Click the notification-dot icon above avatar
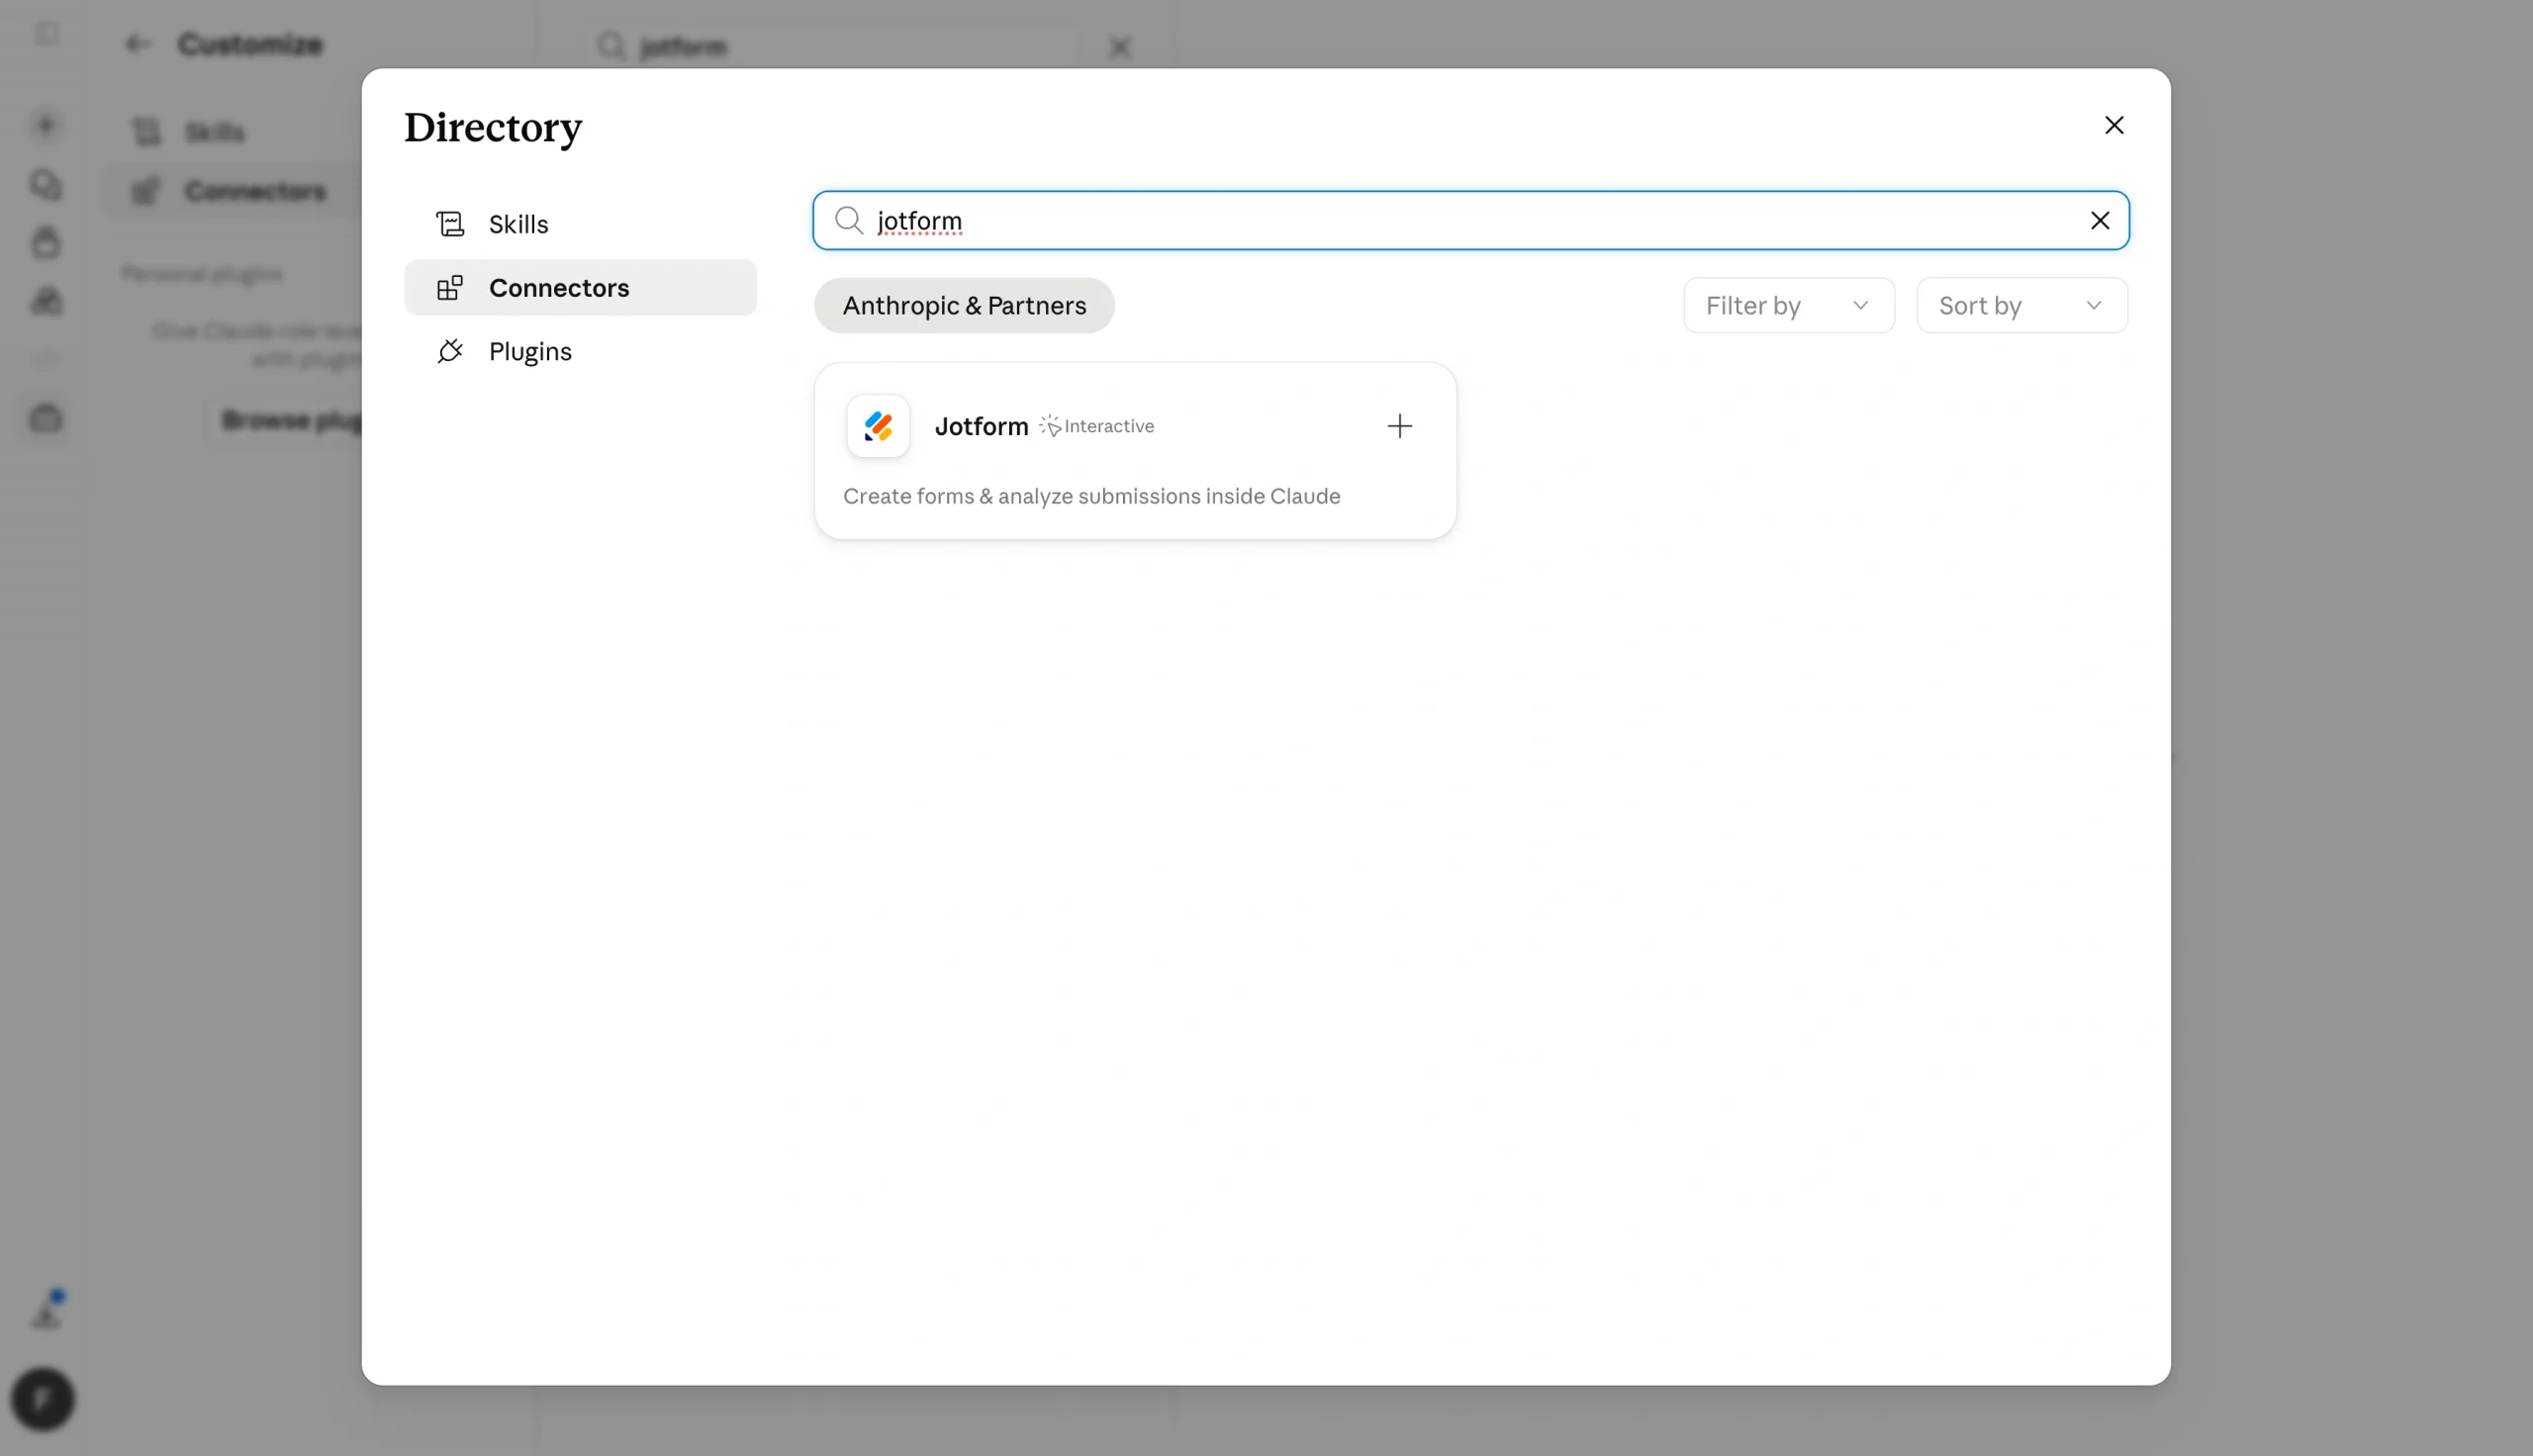The width and height of the screenshot is (2533, 1456). [47, 1311]
